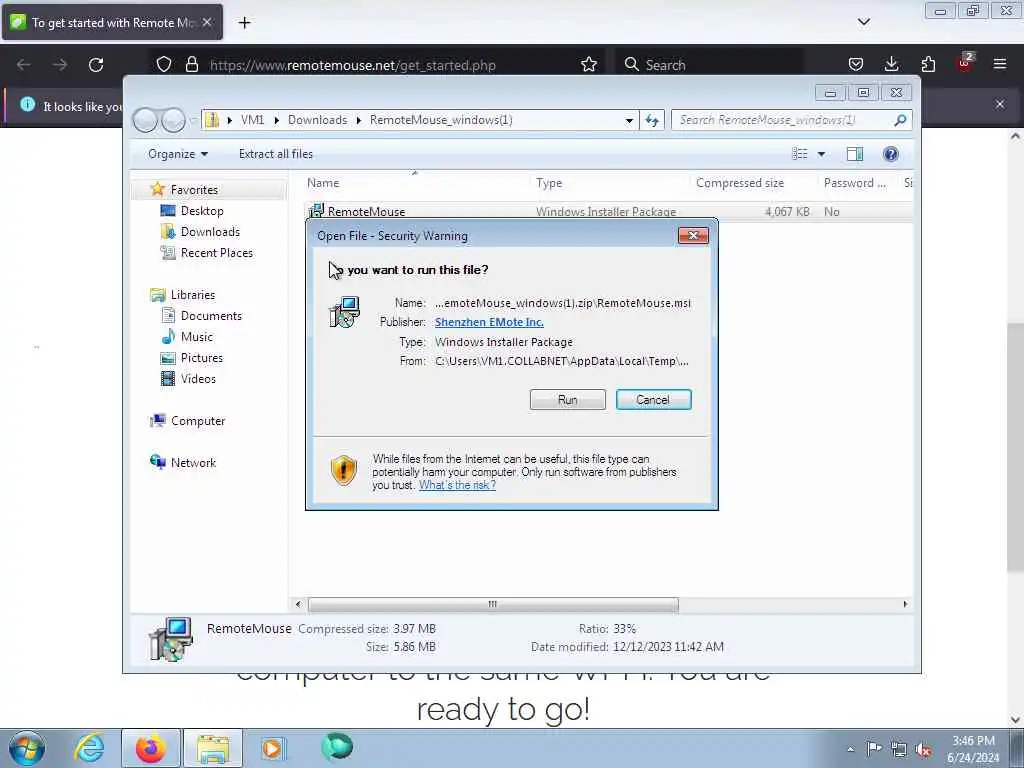Click the Firefox tracking protection shield icon
This screenshot has height=768, width=1024.
point(164,65)
